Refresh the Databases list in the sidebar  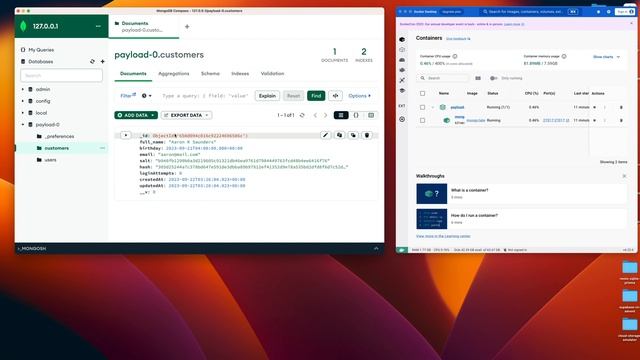coord(92,62)
